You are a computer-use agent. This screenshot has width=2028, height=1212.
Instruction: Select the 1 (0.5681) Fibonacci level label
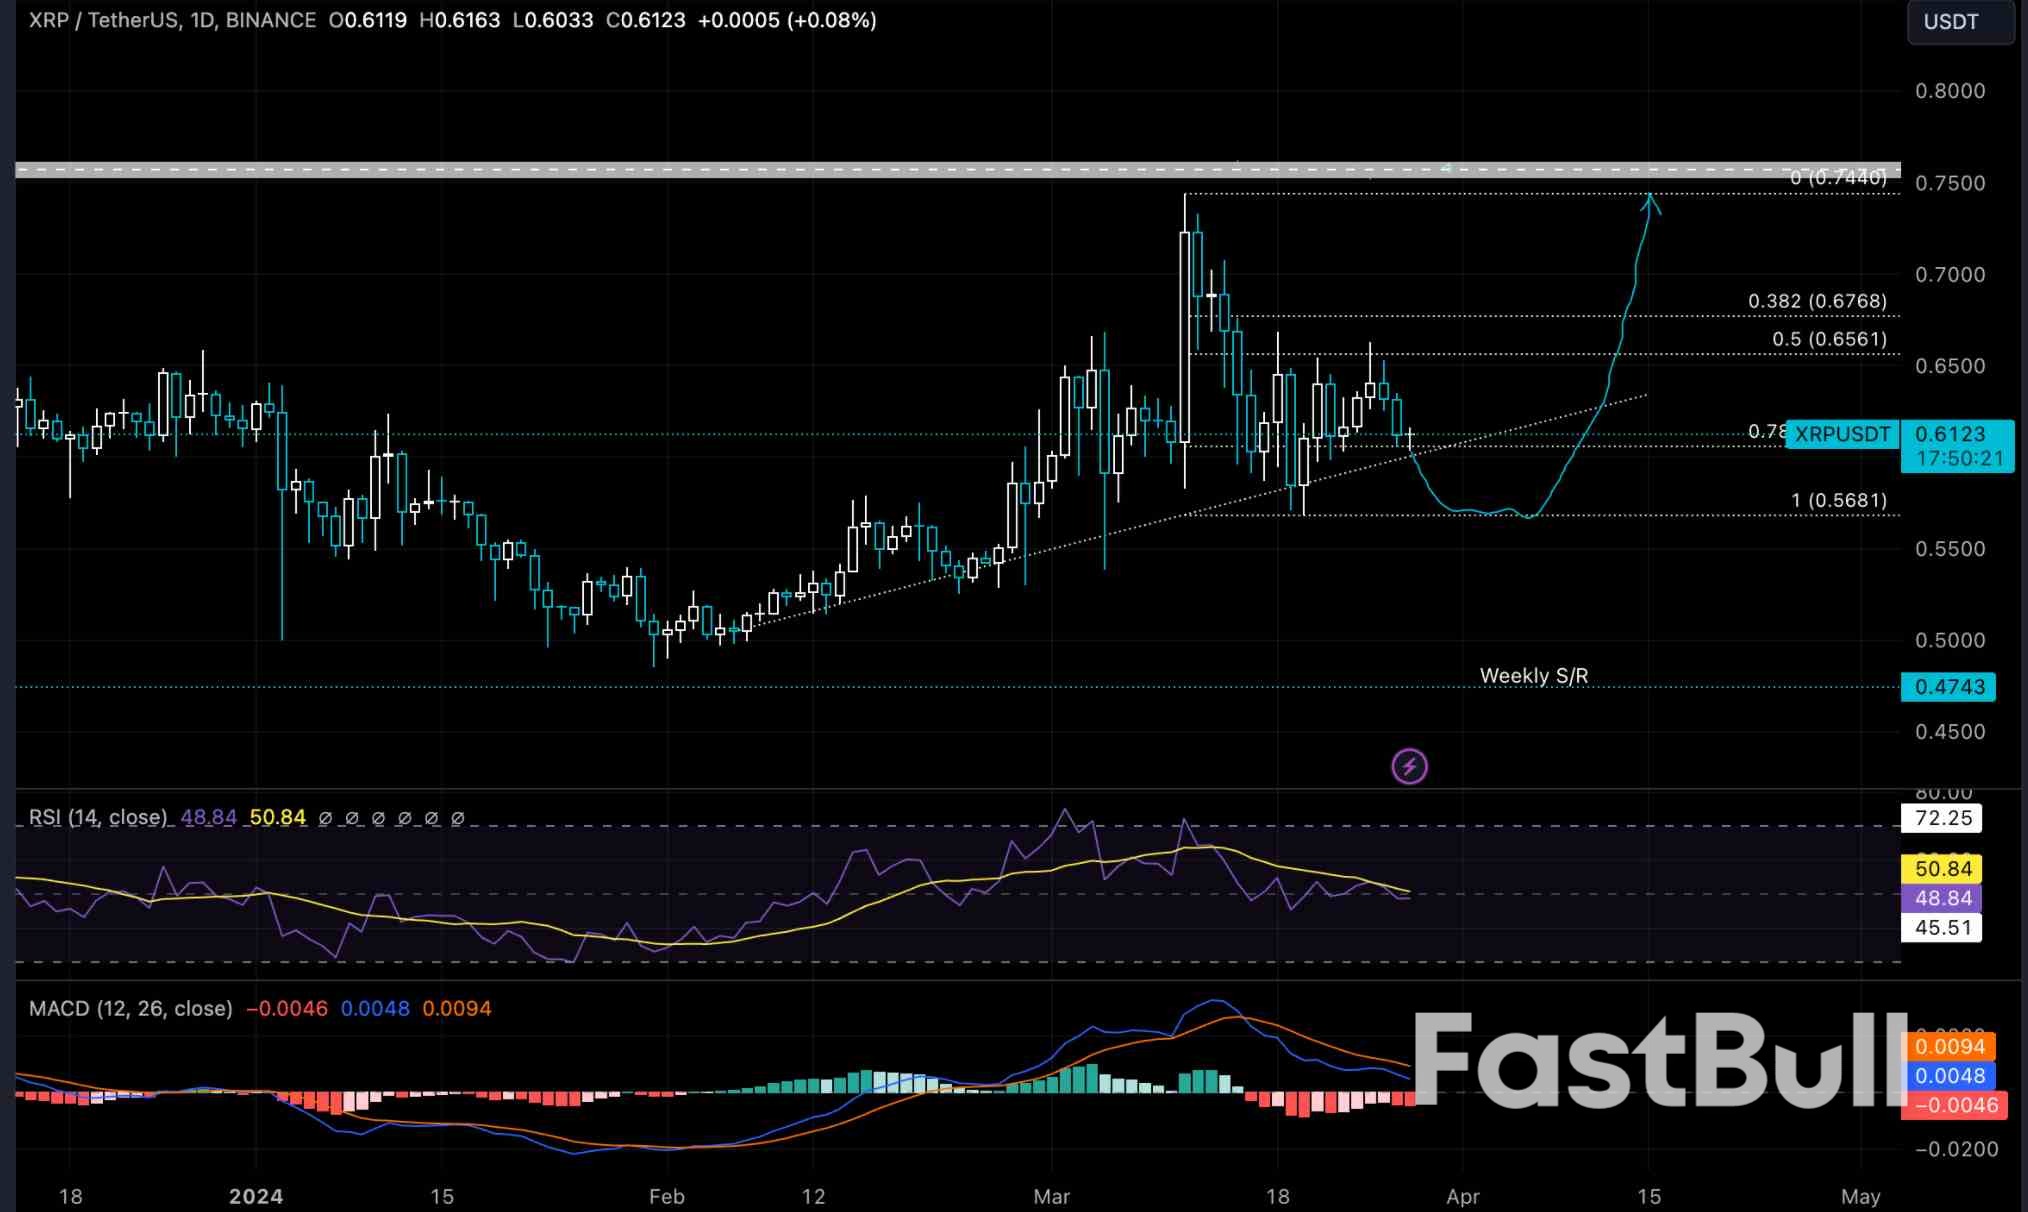pos(1838,500)
